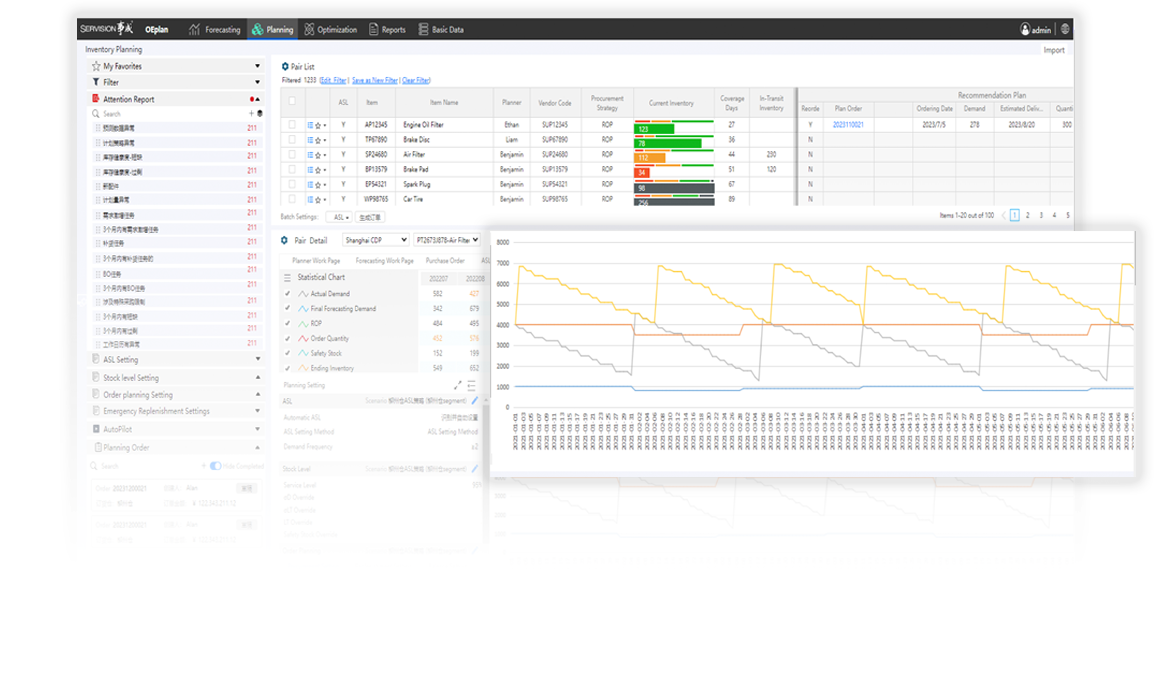Check the select-all checkbox in Pair List header
Image resolution: width=1154 pixels, height=691 pixels.
click(x=292, y=101)
